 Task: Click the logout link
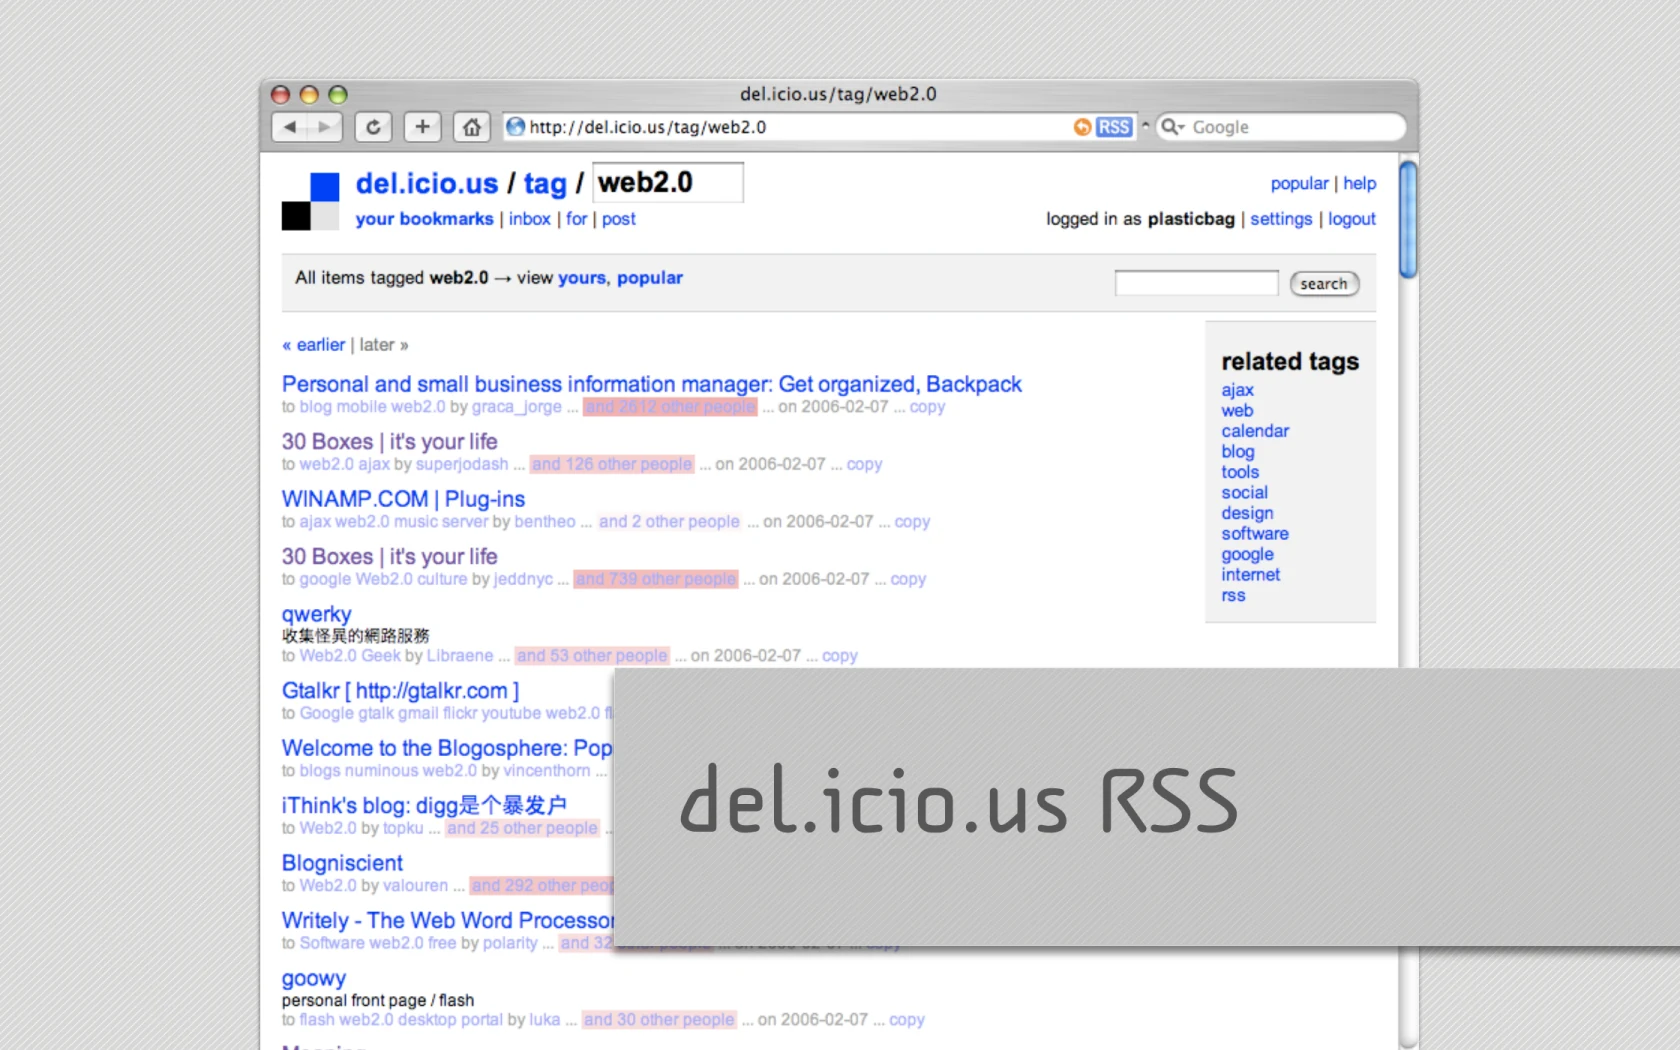click(1352, 219)
